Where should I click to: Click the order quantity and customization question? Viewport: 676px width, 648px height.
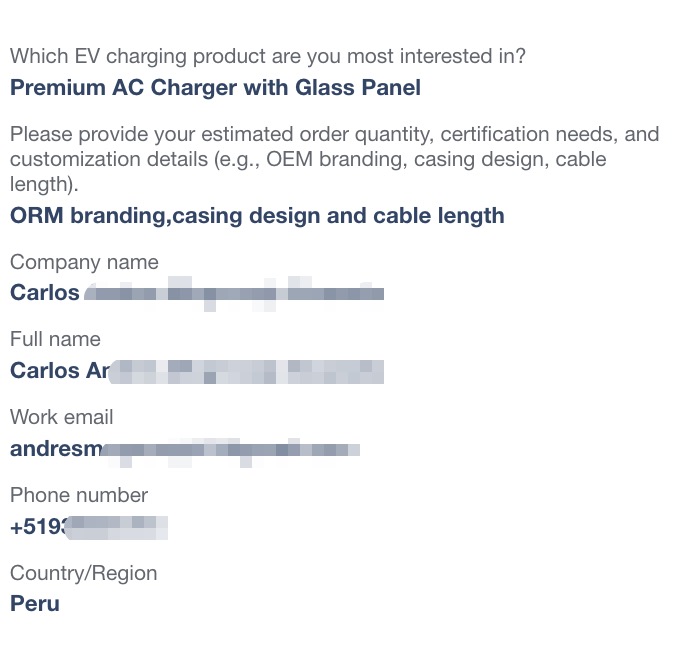tap(335, 159)
